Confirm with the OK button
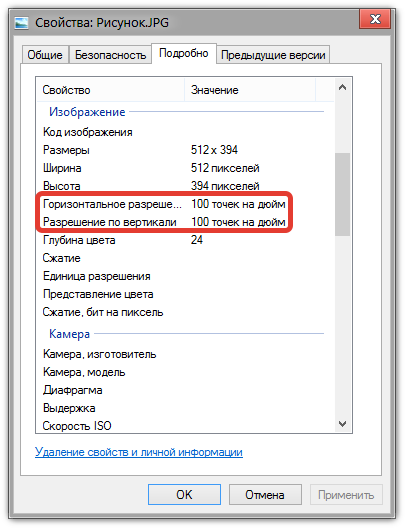Viewport: 405px width, 528px height. [184, 494]
